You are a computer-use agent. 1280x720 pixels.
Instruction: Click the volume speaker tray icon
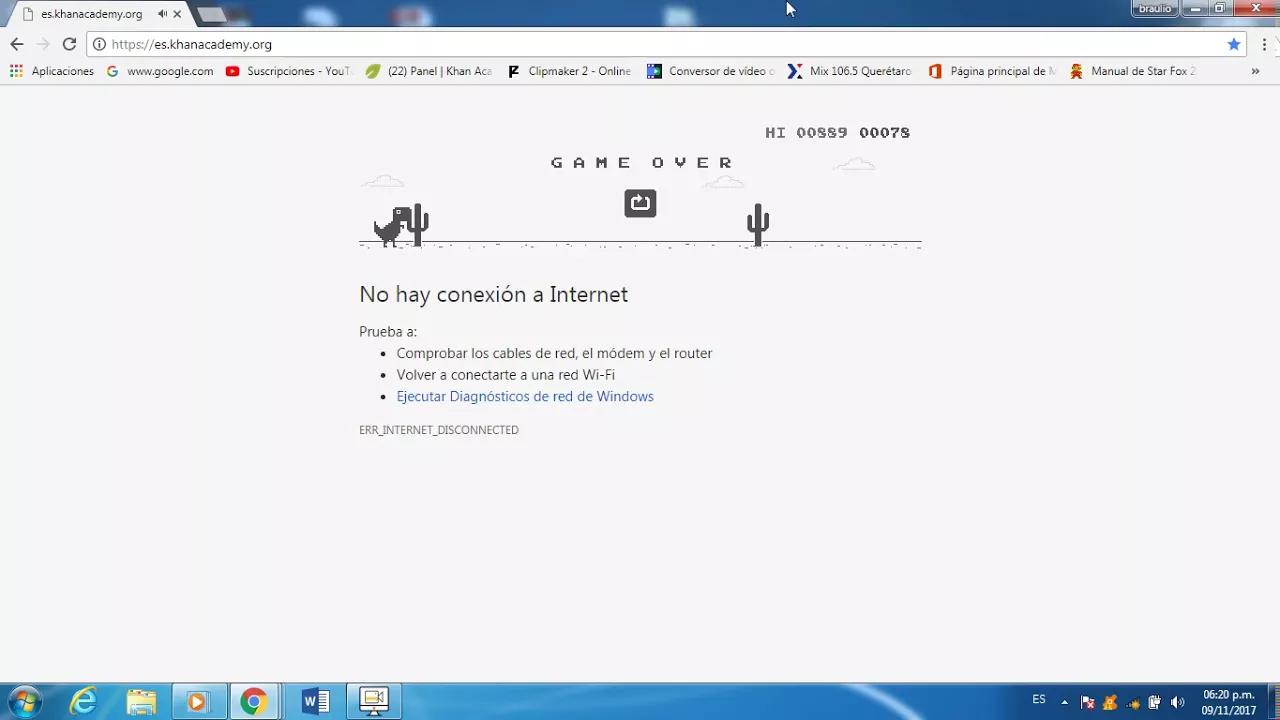pos(1177,702)
